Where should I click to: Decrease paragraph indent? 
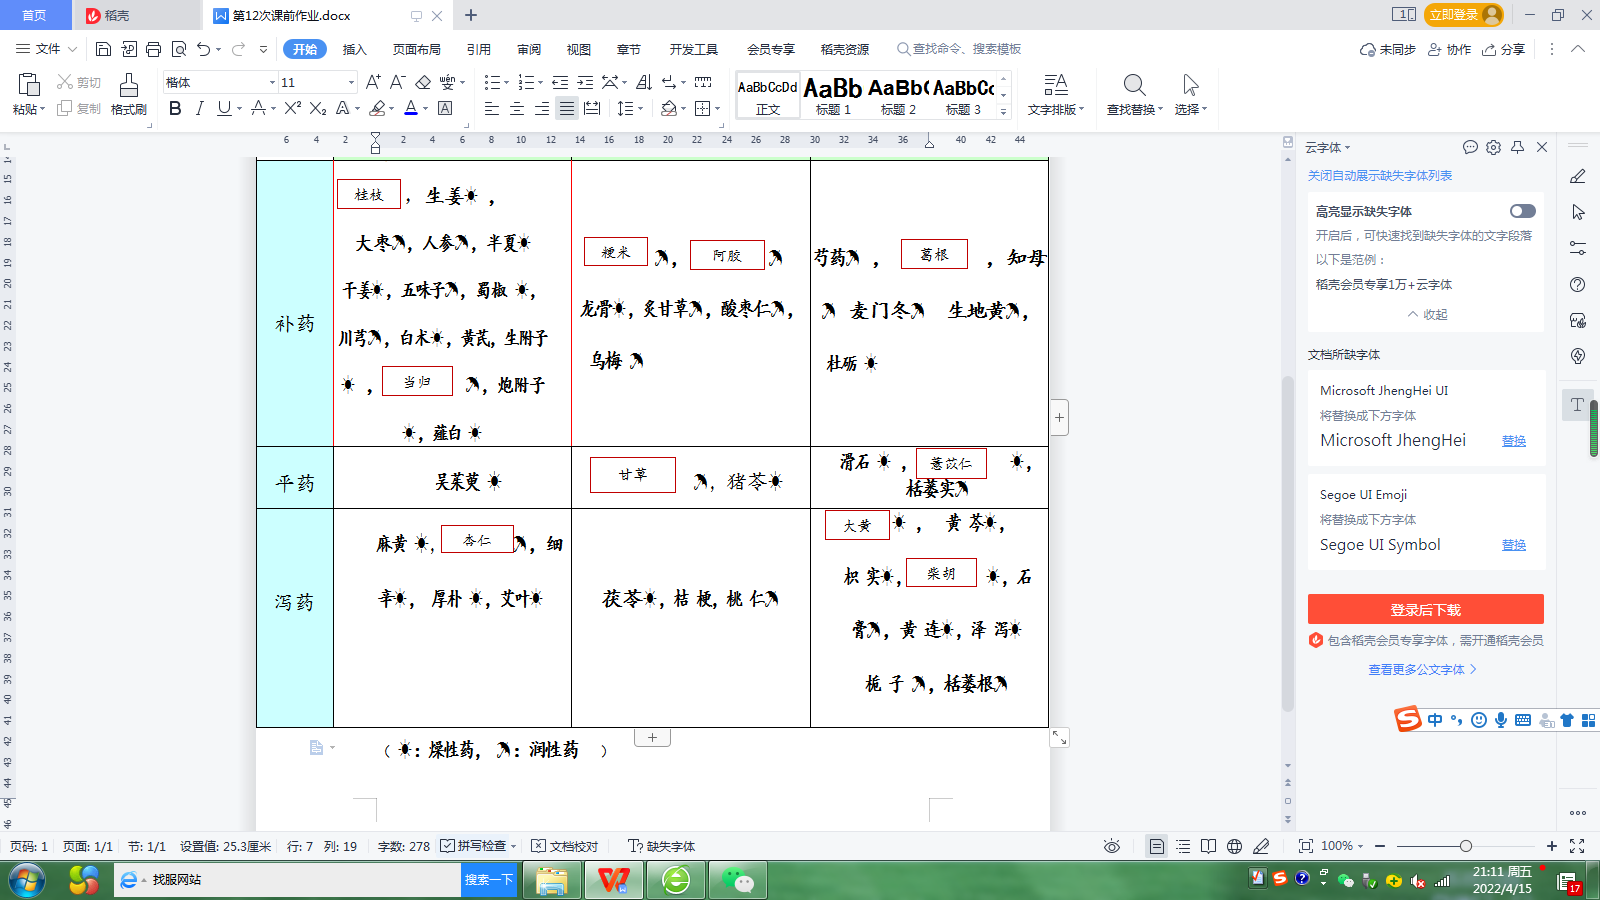click(x=560, y=82)
